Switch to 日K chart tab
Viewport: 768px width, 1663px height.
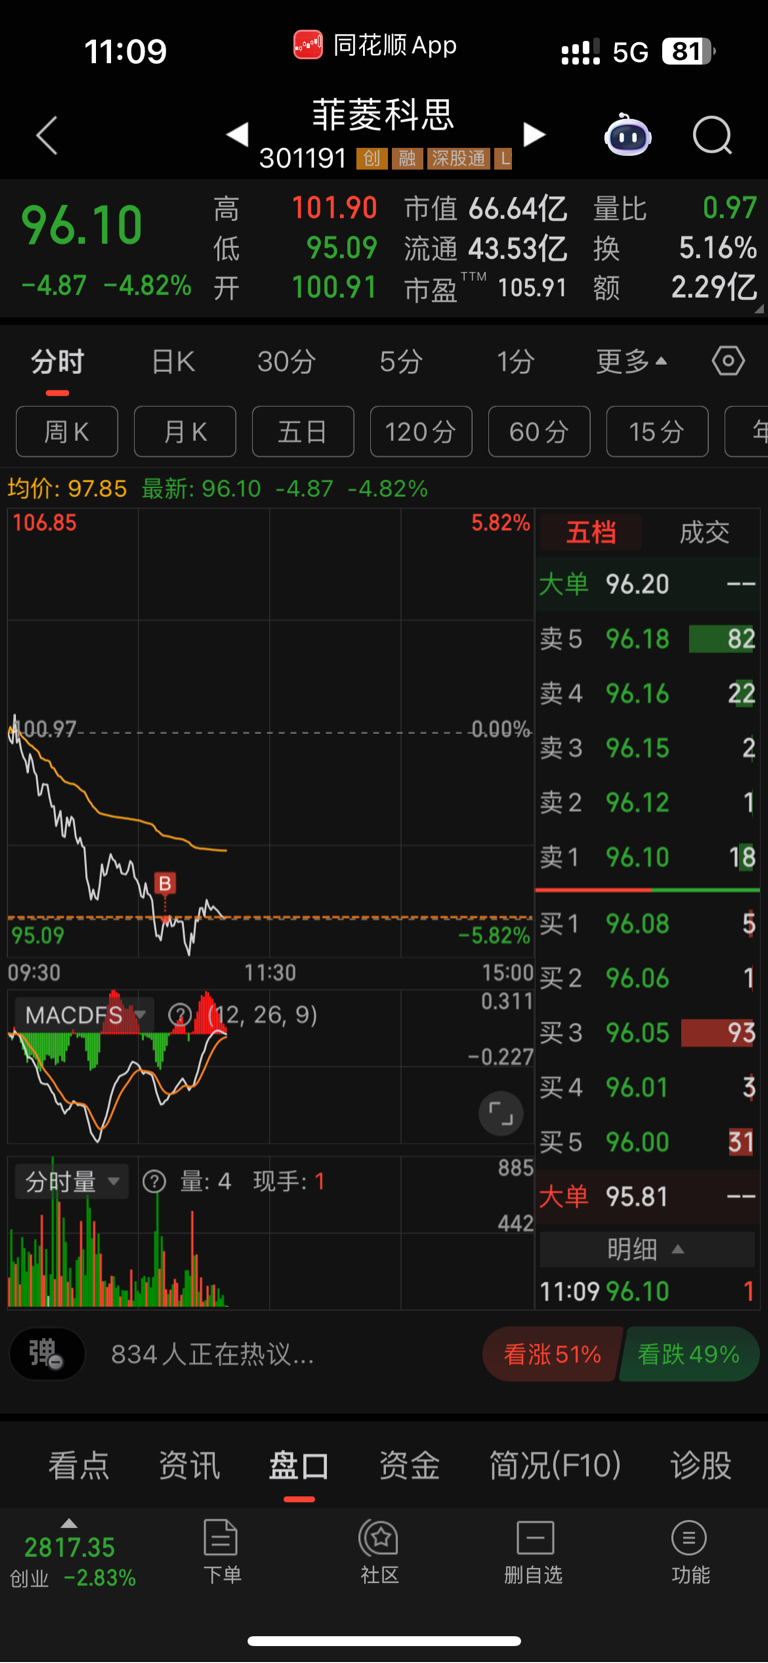coord(173,361)
